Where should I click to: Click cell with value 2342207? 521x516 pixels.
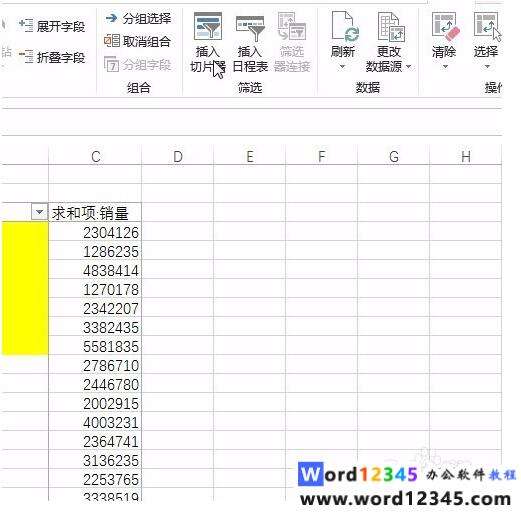[x=95, y=308]
